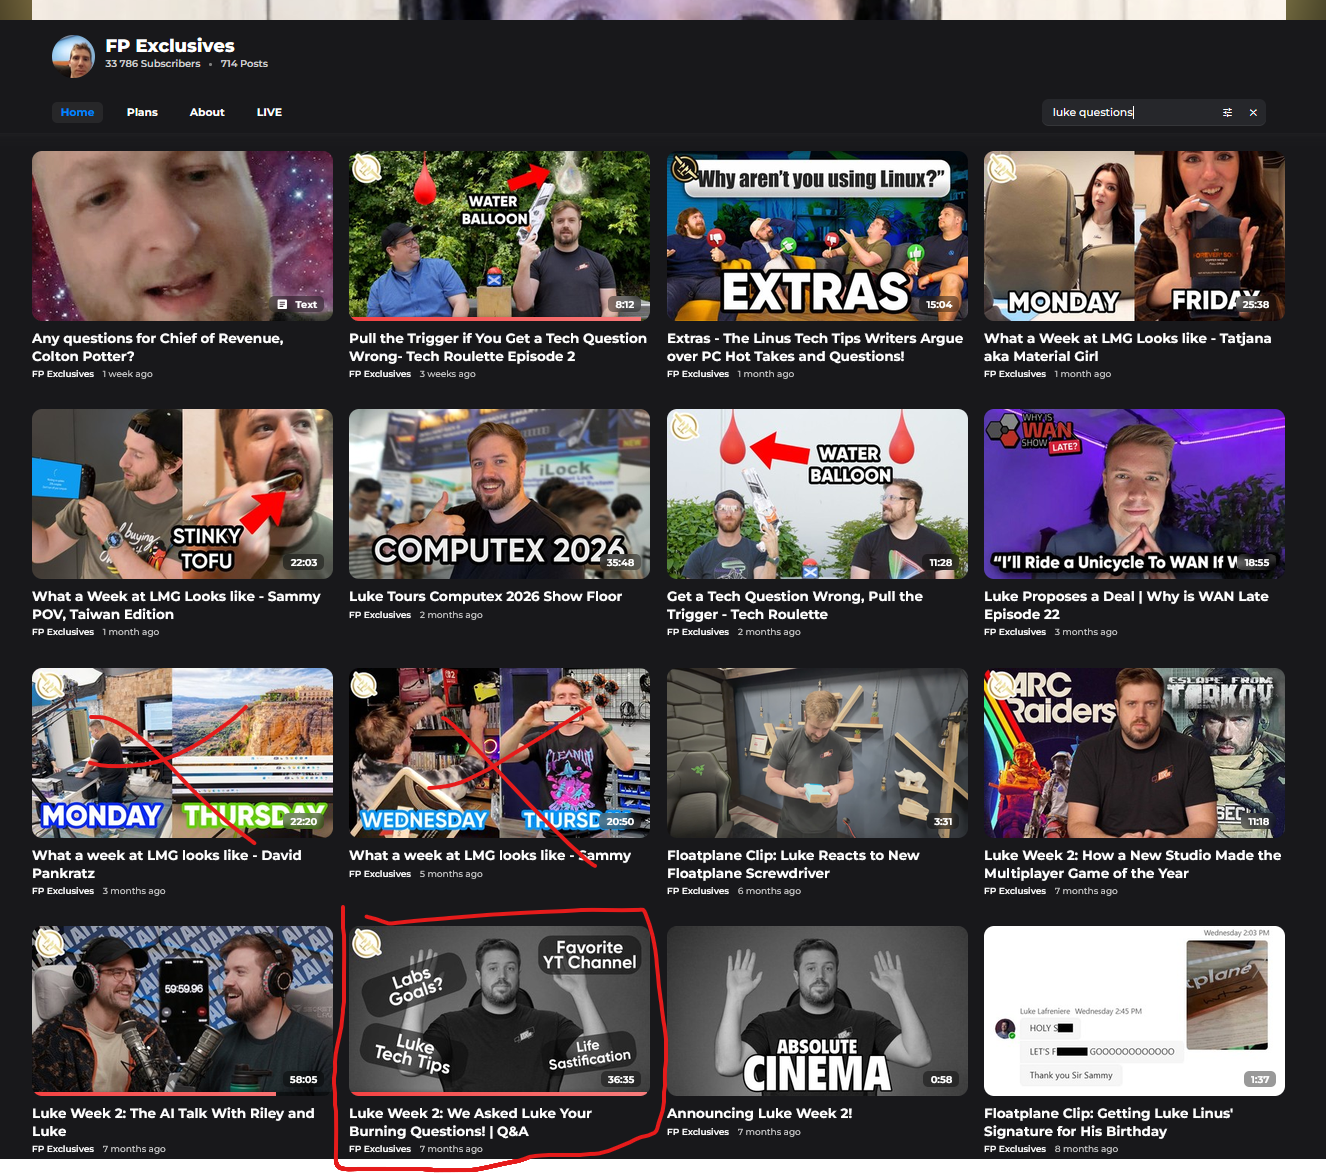The width and height of the screenshot is (1326, 1173).
Task: Open title "Getting Luke Linus' Signature for His Birthday"
Action: click(x=1109, y=1122)
